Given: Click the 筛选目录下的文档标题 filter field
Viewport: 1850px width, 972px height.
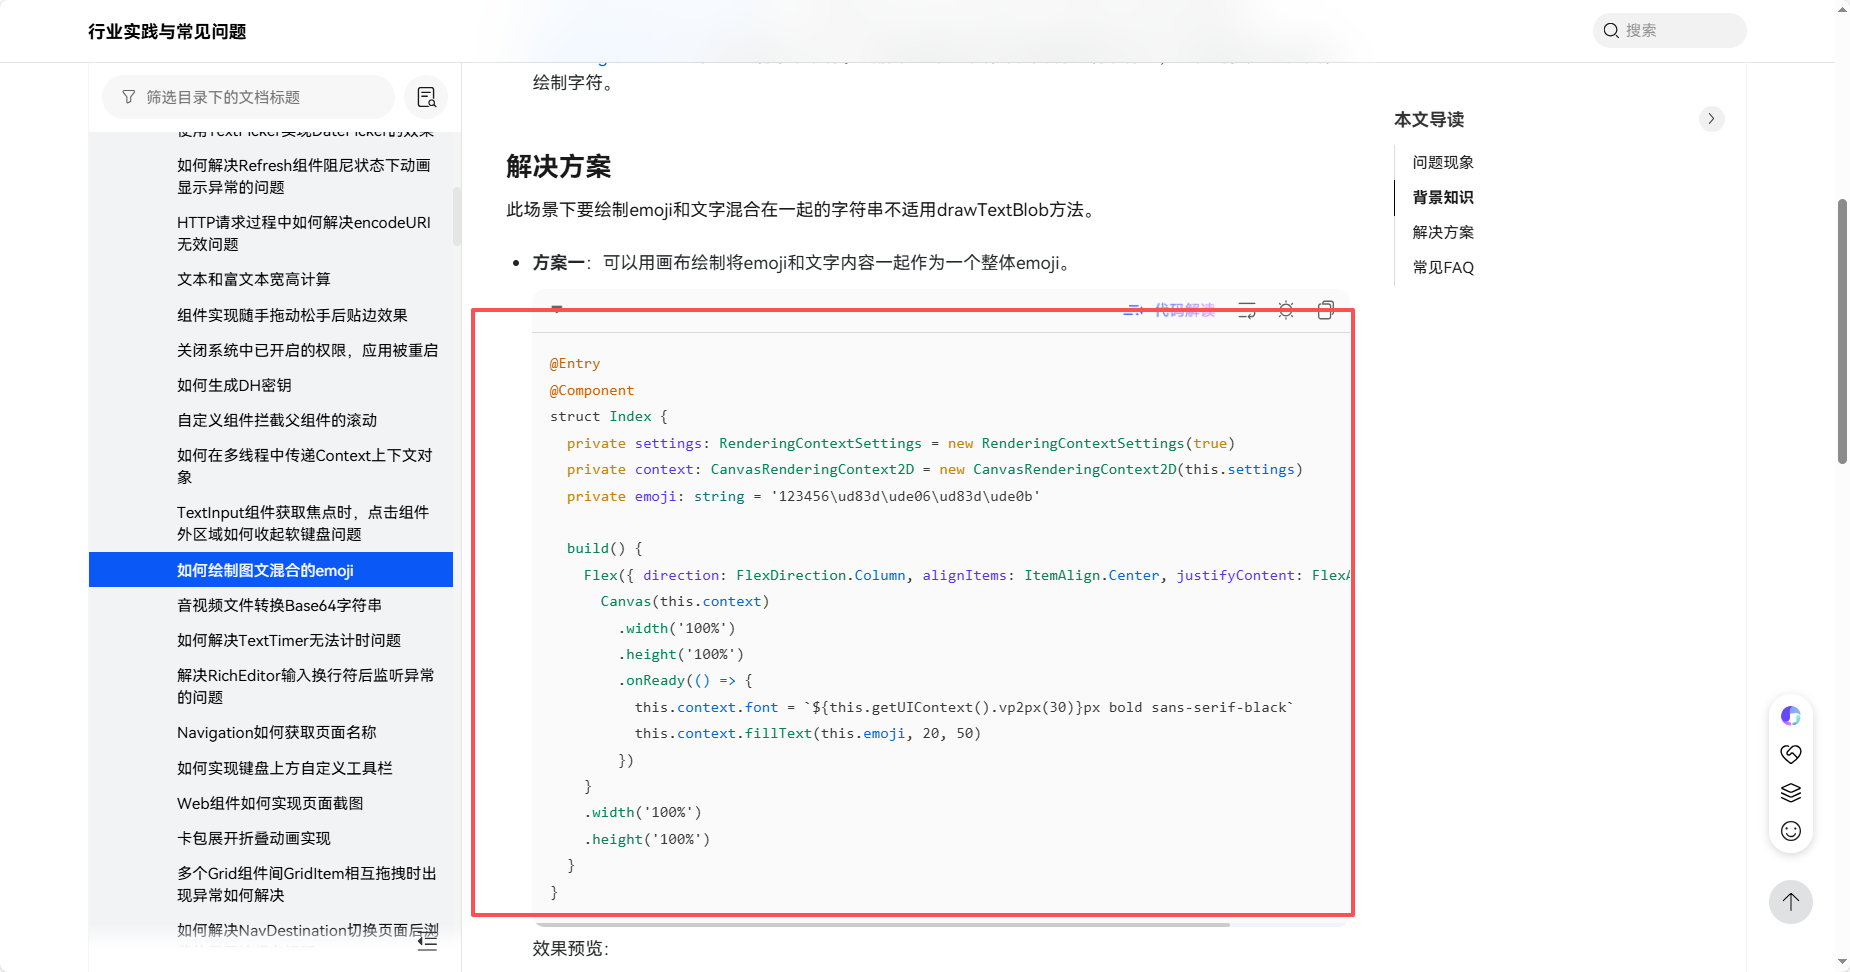Looking at the screenshot, I should point(250,97).
